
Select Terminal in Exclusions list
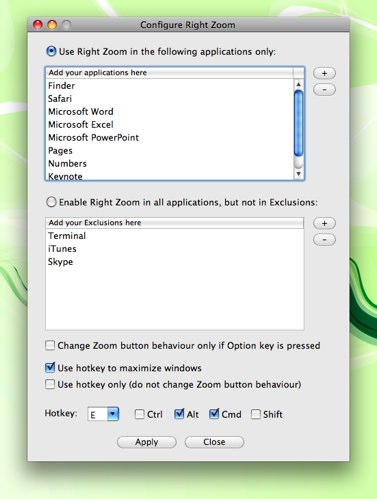[174, 236]
